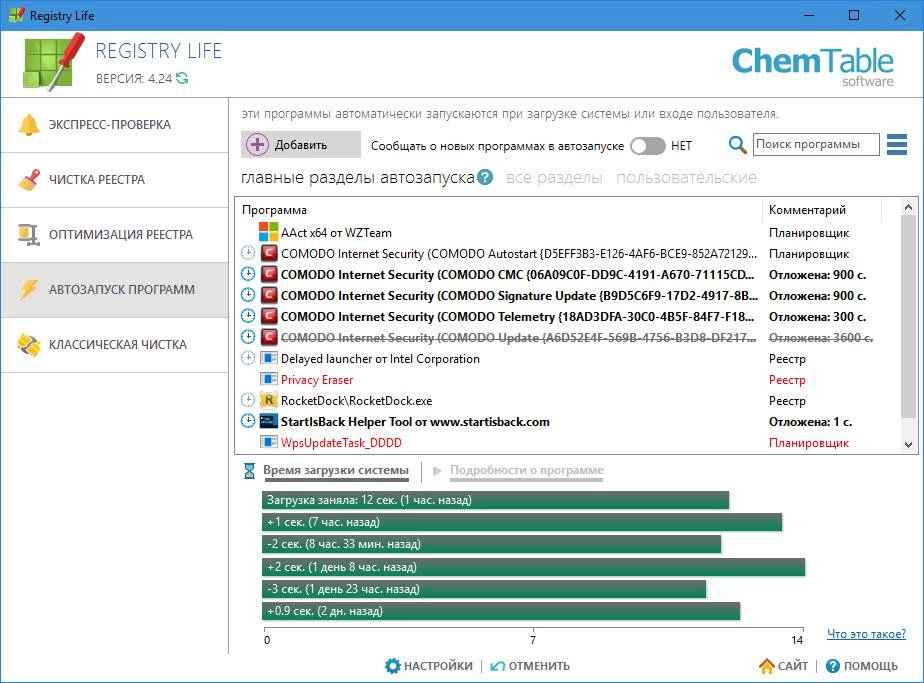Viewport: 924px width, 683px height.
Task: Click the list scrollbar down arrow
Action: pyautogui.click(x=908, y=445)
